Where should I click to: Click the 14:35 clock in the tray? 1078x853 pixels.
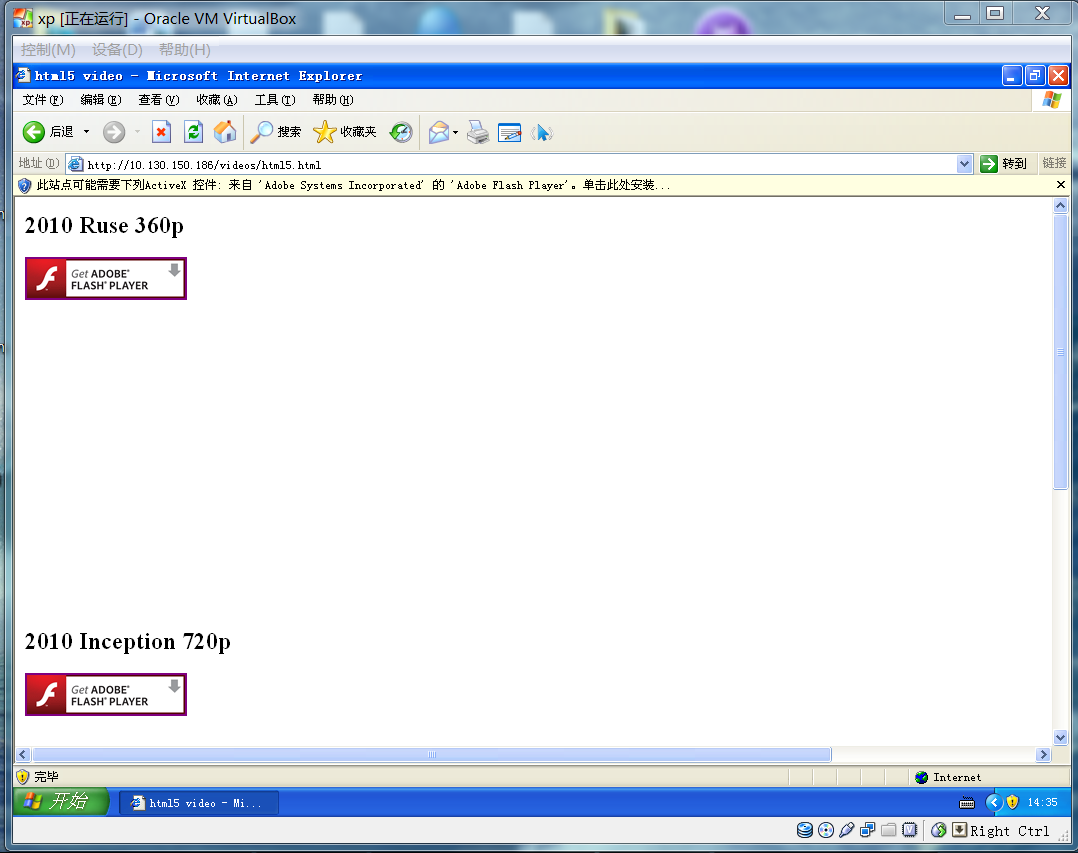tap(1042, 802)
